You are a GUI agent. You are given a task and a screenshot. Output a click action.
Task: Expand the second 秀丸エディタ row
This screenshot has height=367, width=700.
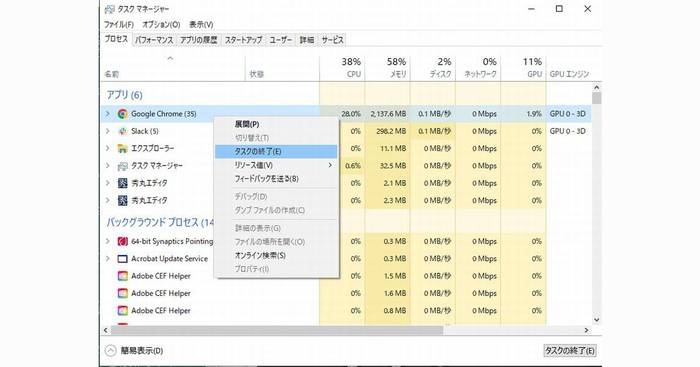click(x=108, y=200)
